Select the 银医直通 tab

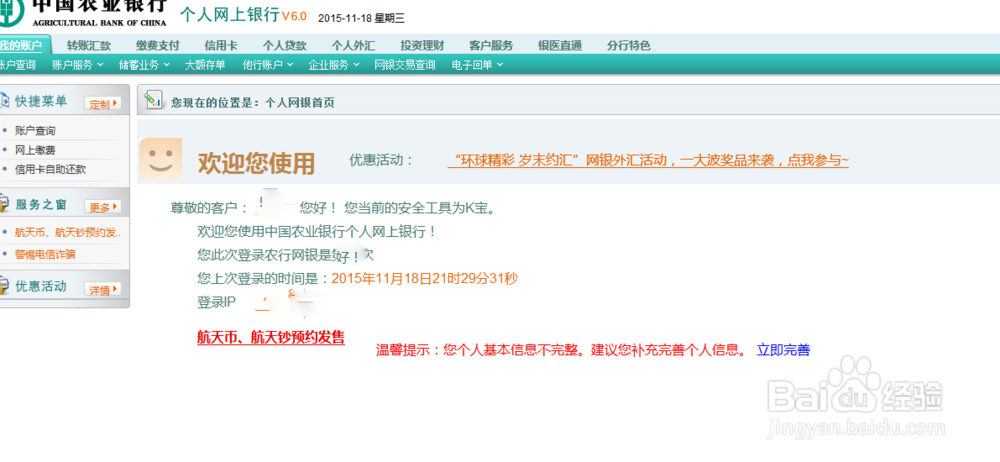tap(560, 45)
